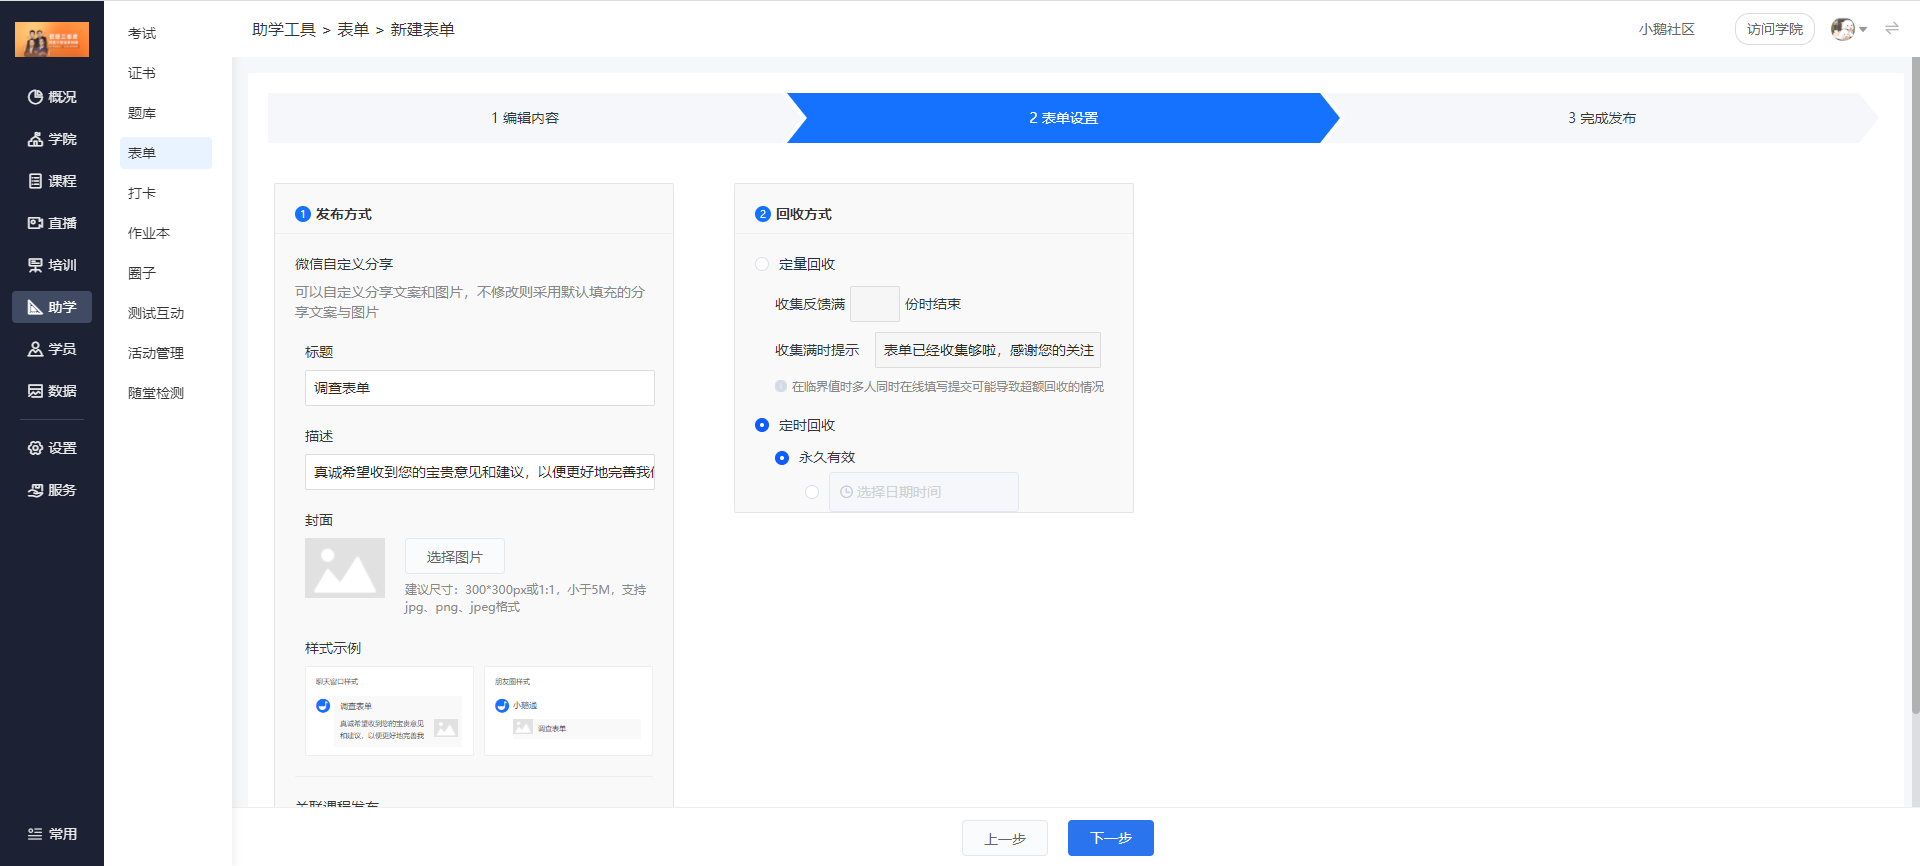Go to step 1 编辑内容 tab
Screen dimensions: 1920x866
pos(525,118)
